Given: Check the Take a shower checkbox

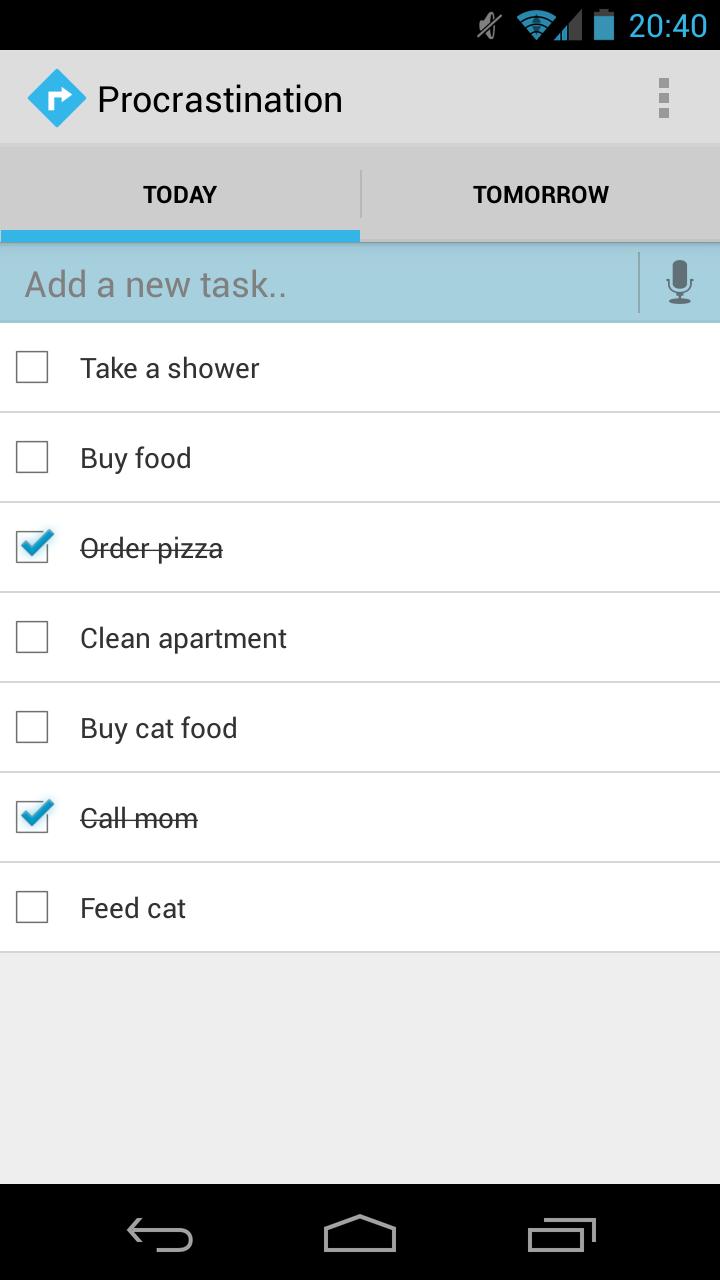Looking at the screenshot, I should pyautogui.click(x=32, y=367).
